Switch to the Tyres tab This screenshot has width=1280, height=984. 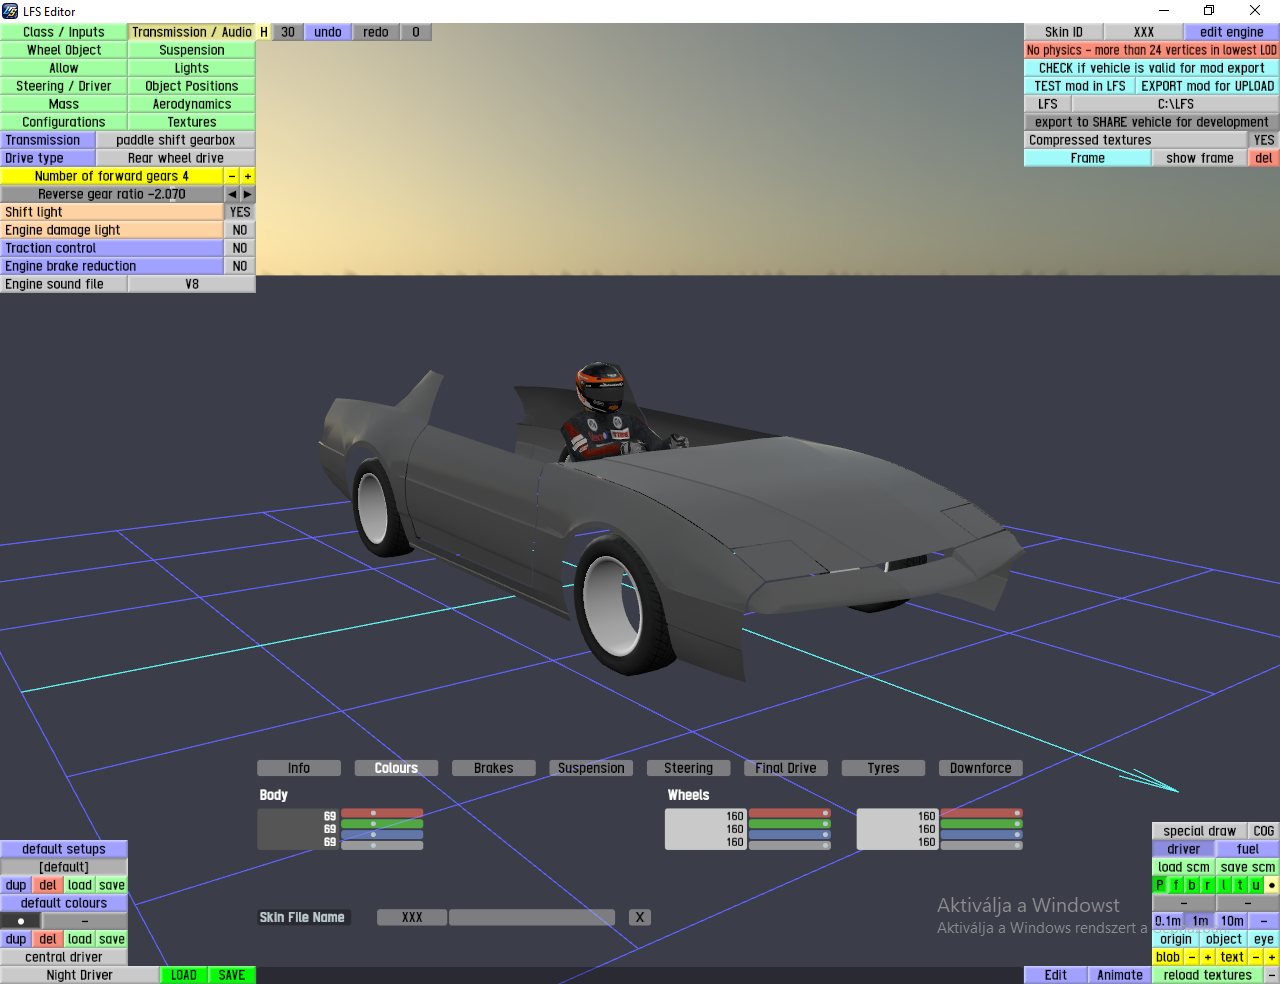coord(884,768)
